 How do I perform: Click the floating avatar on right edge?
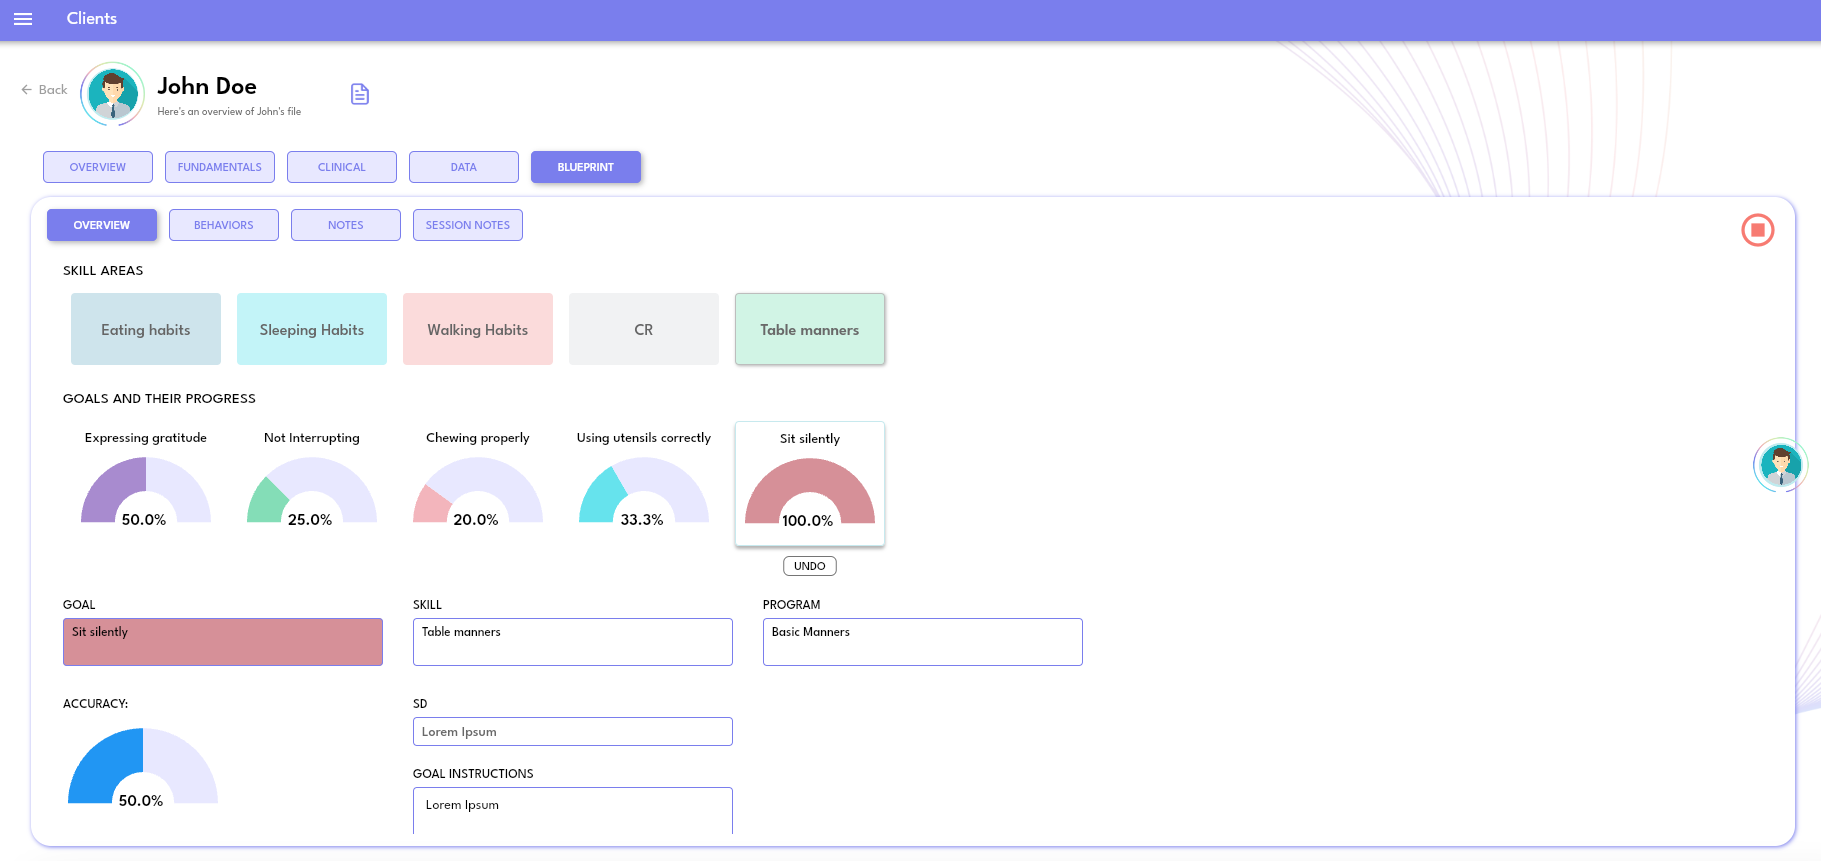[1780, 465]
